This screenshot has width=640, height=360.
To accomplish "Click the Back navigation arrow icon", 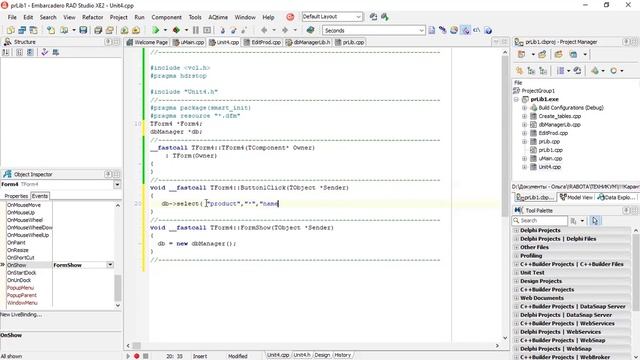I will pos(264,30).
